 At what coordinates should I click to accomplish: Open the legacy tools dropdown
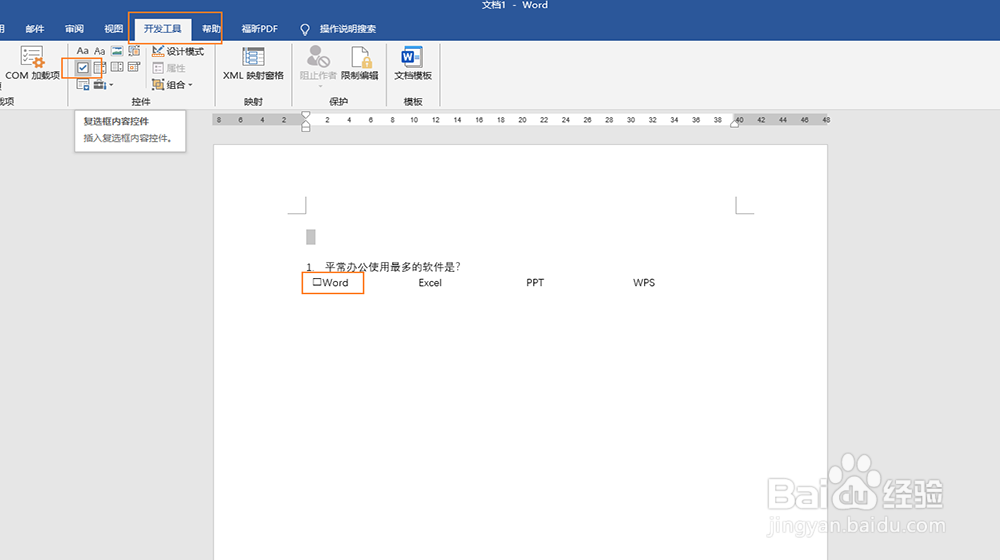[x=103, y=84]
